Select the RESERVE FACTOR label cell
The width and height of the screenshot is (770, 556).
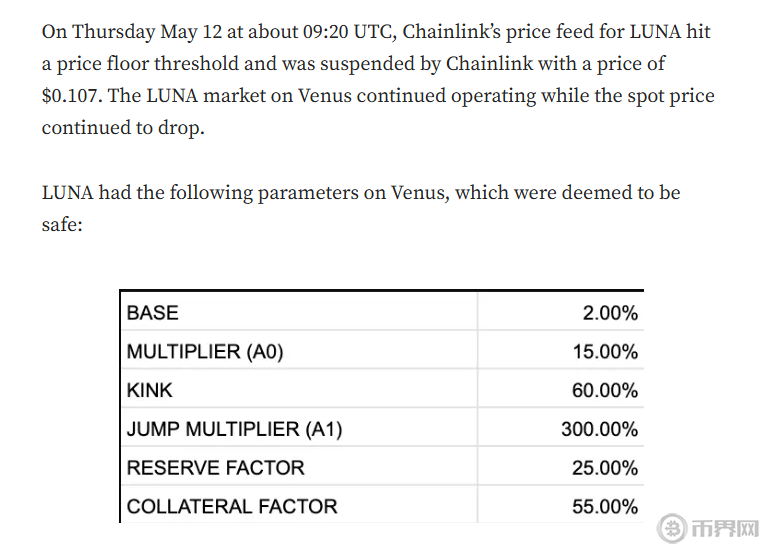216,467
